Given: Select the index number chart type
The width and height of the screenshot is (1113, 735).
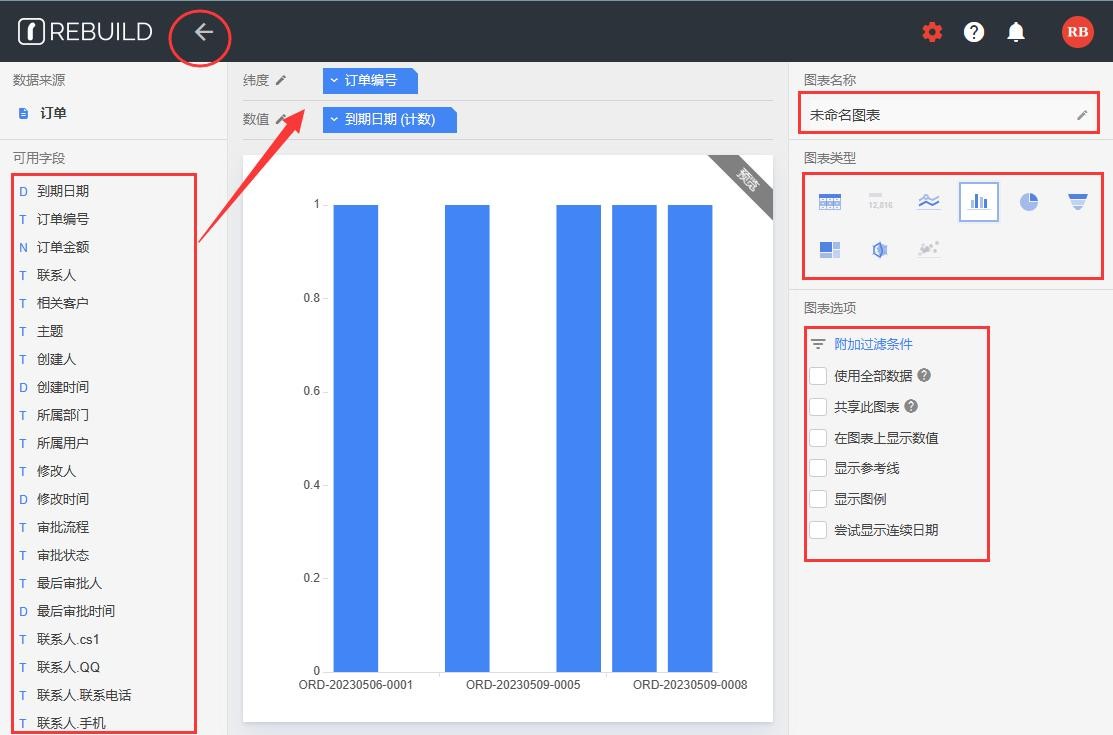Looking at the screenshot, I should pos(879,202).
